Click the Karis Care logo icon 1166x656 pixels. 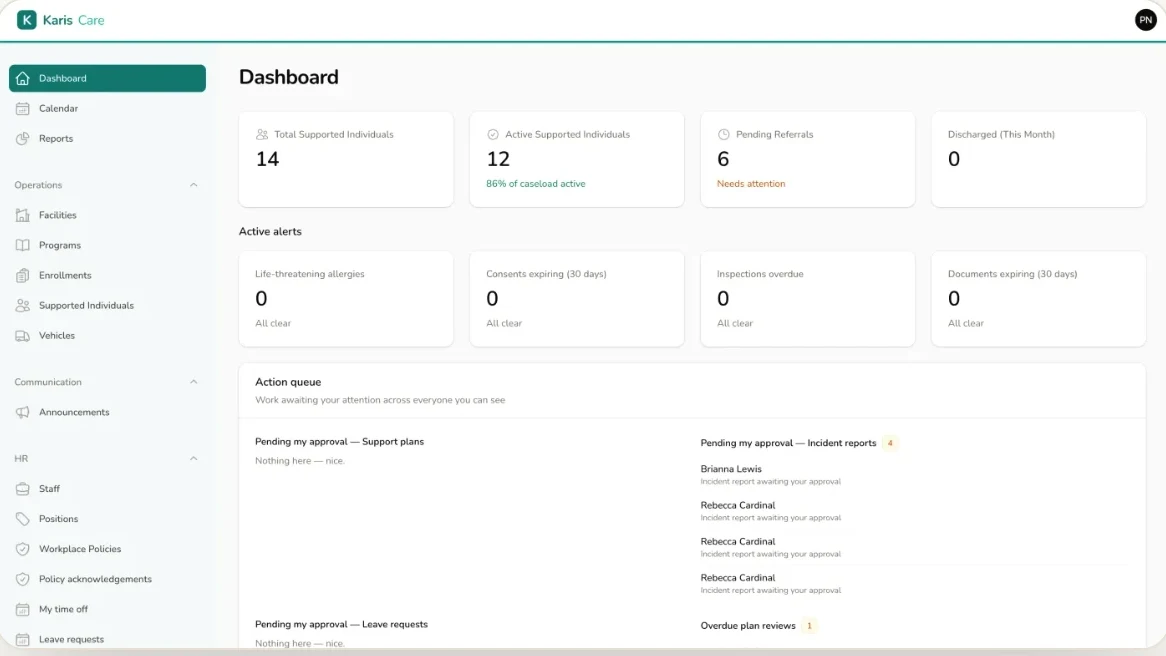27,20
